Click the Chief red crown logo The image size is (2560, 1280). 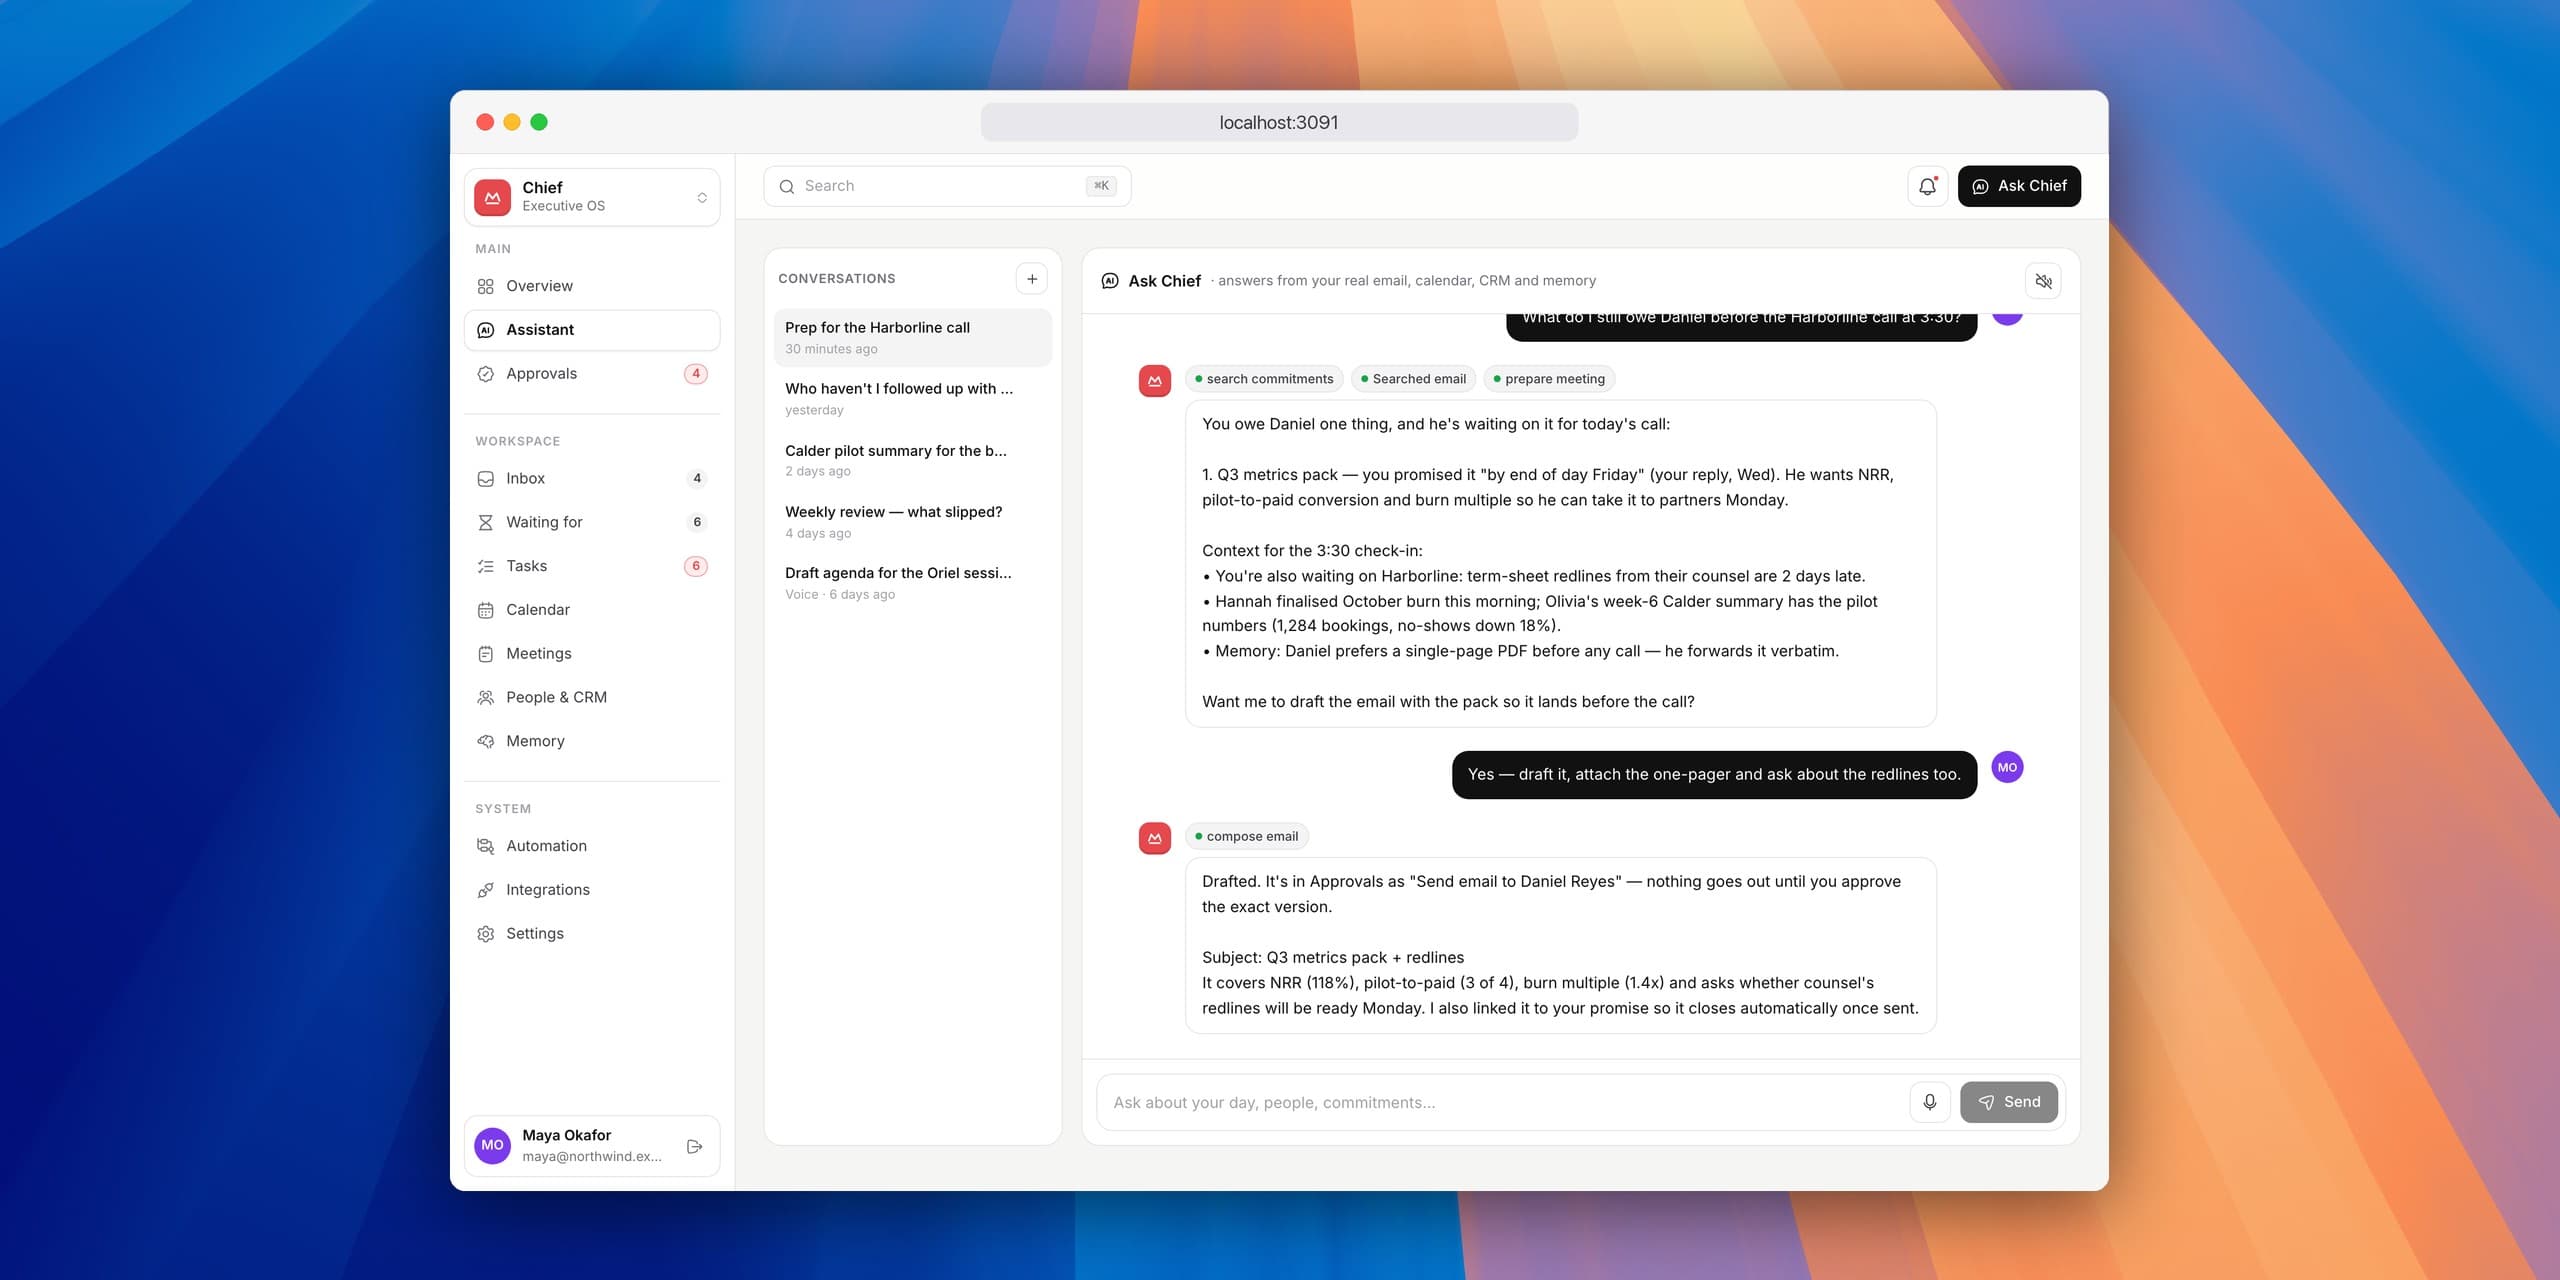[x=492, y=197]
